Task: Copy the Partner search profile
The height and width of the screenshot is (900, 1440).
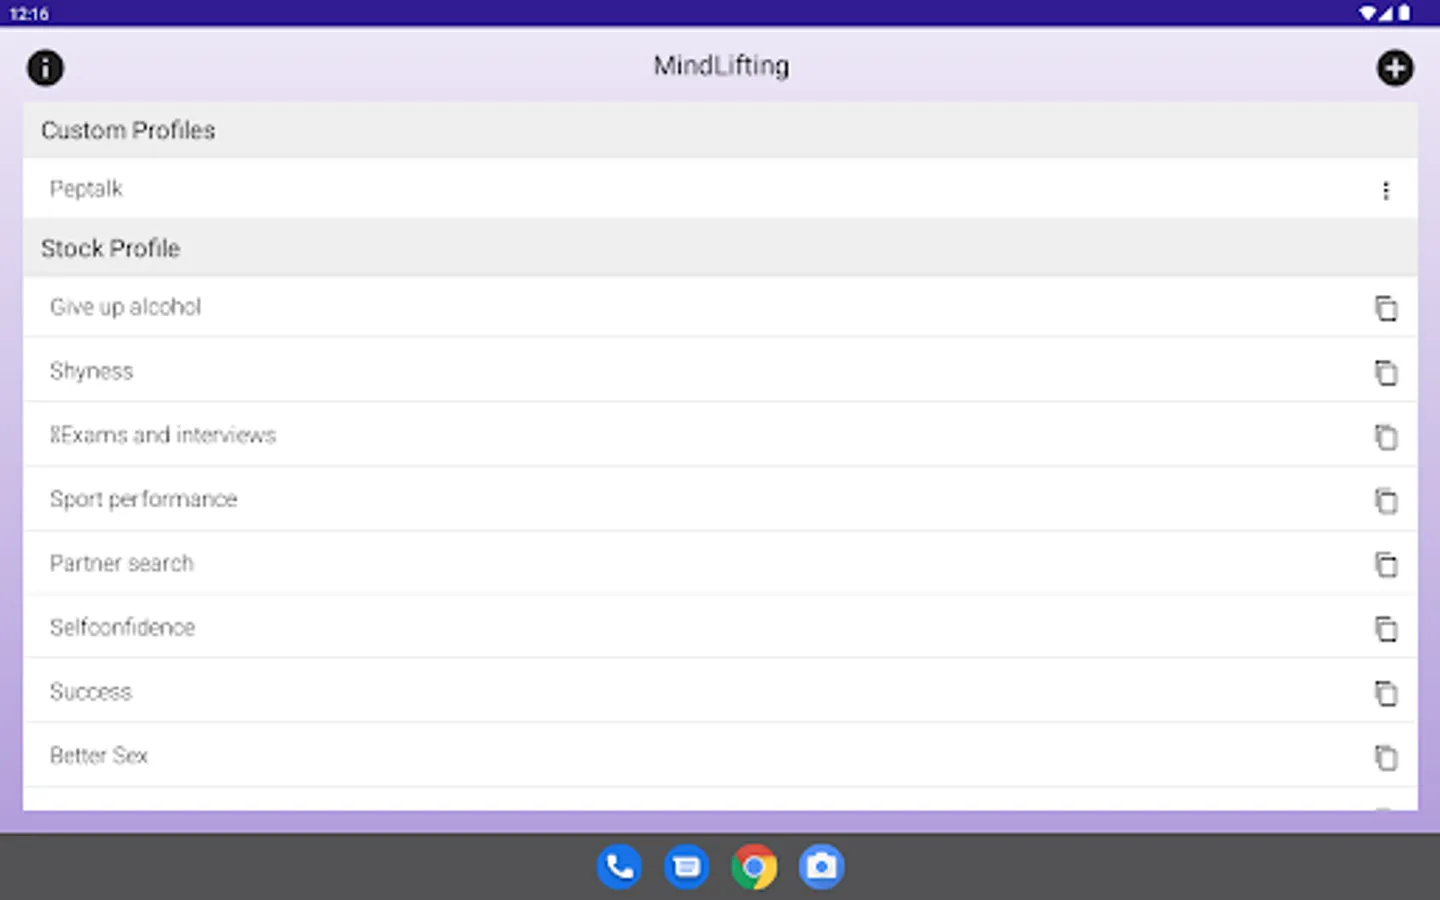Action: (x=1385, y=564)
